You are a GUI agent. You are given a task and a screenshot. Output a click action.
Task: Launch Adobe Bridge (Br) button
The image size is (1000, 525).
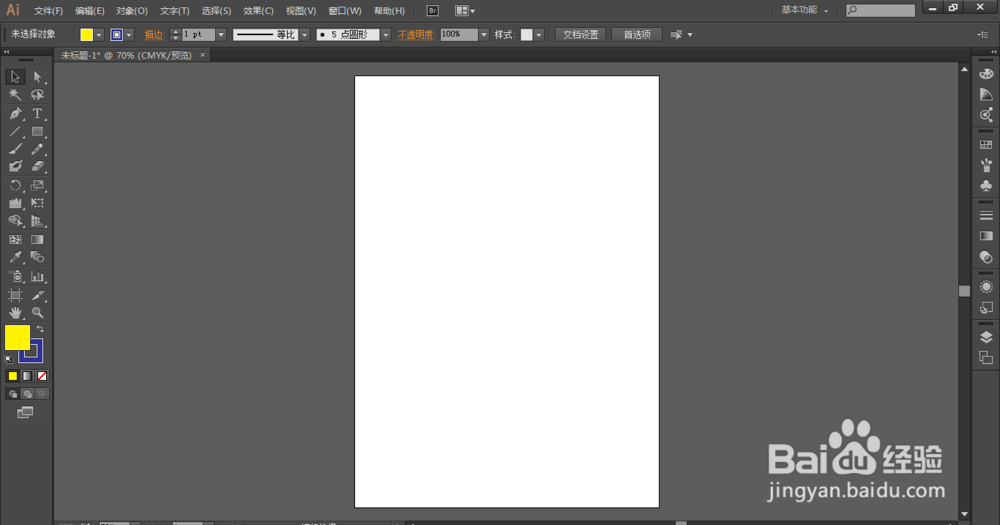coord(432,11)
